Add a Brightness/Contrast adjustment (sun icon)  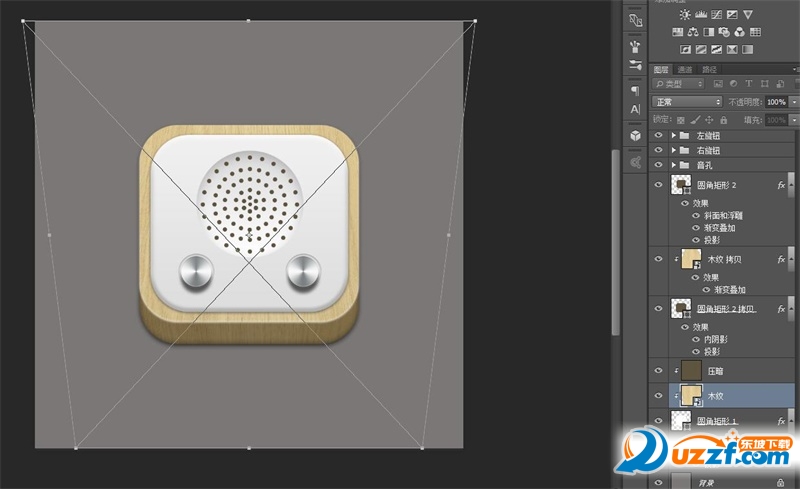click(685, 15)
